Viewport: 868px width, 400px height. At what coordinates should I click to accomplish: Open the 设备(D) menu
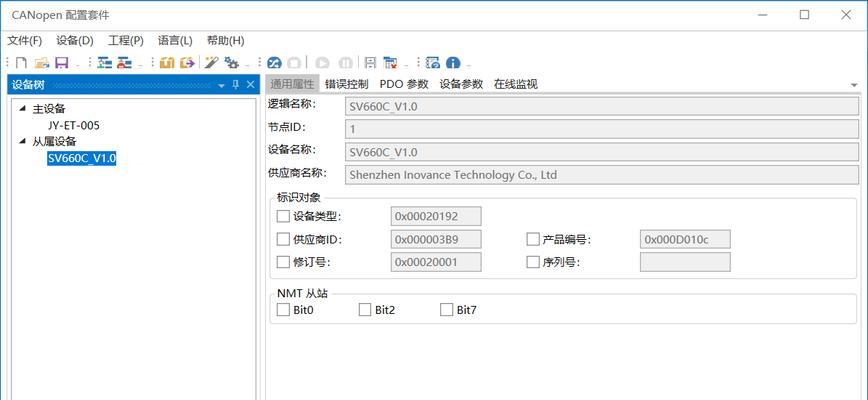(x=75, y=40)
